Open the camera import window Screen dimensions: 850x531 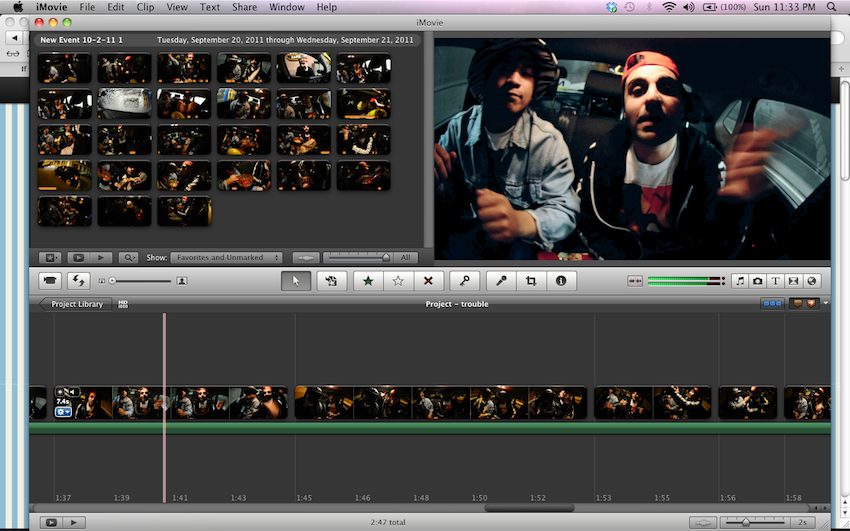tap(50, 281)
